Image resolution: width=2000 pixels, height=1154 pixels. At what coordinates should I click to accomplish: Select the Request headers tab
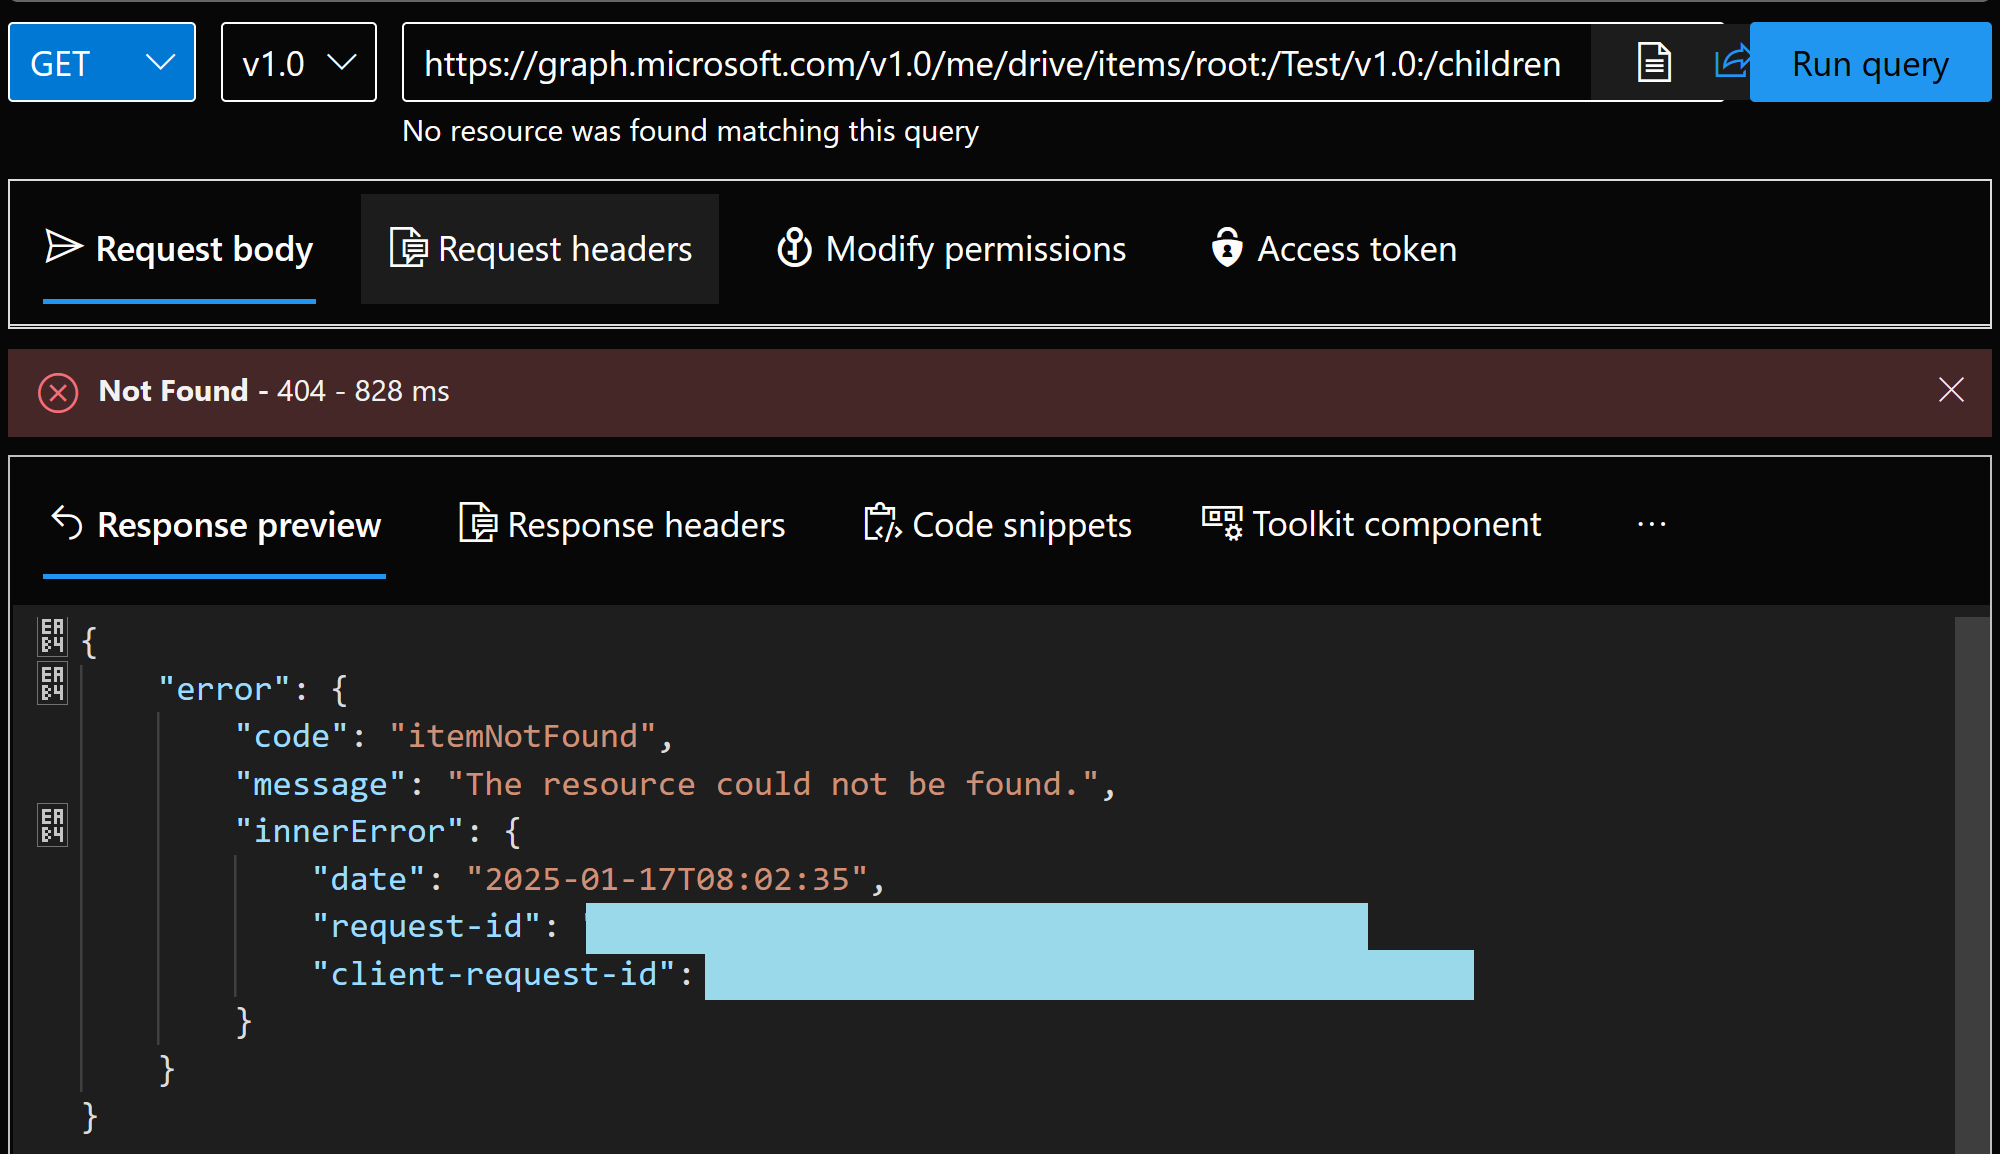point(538,249)
